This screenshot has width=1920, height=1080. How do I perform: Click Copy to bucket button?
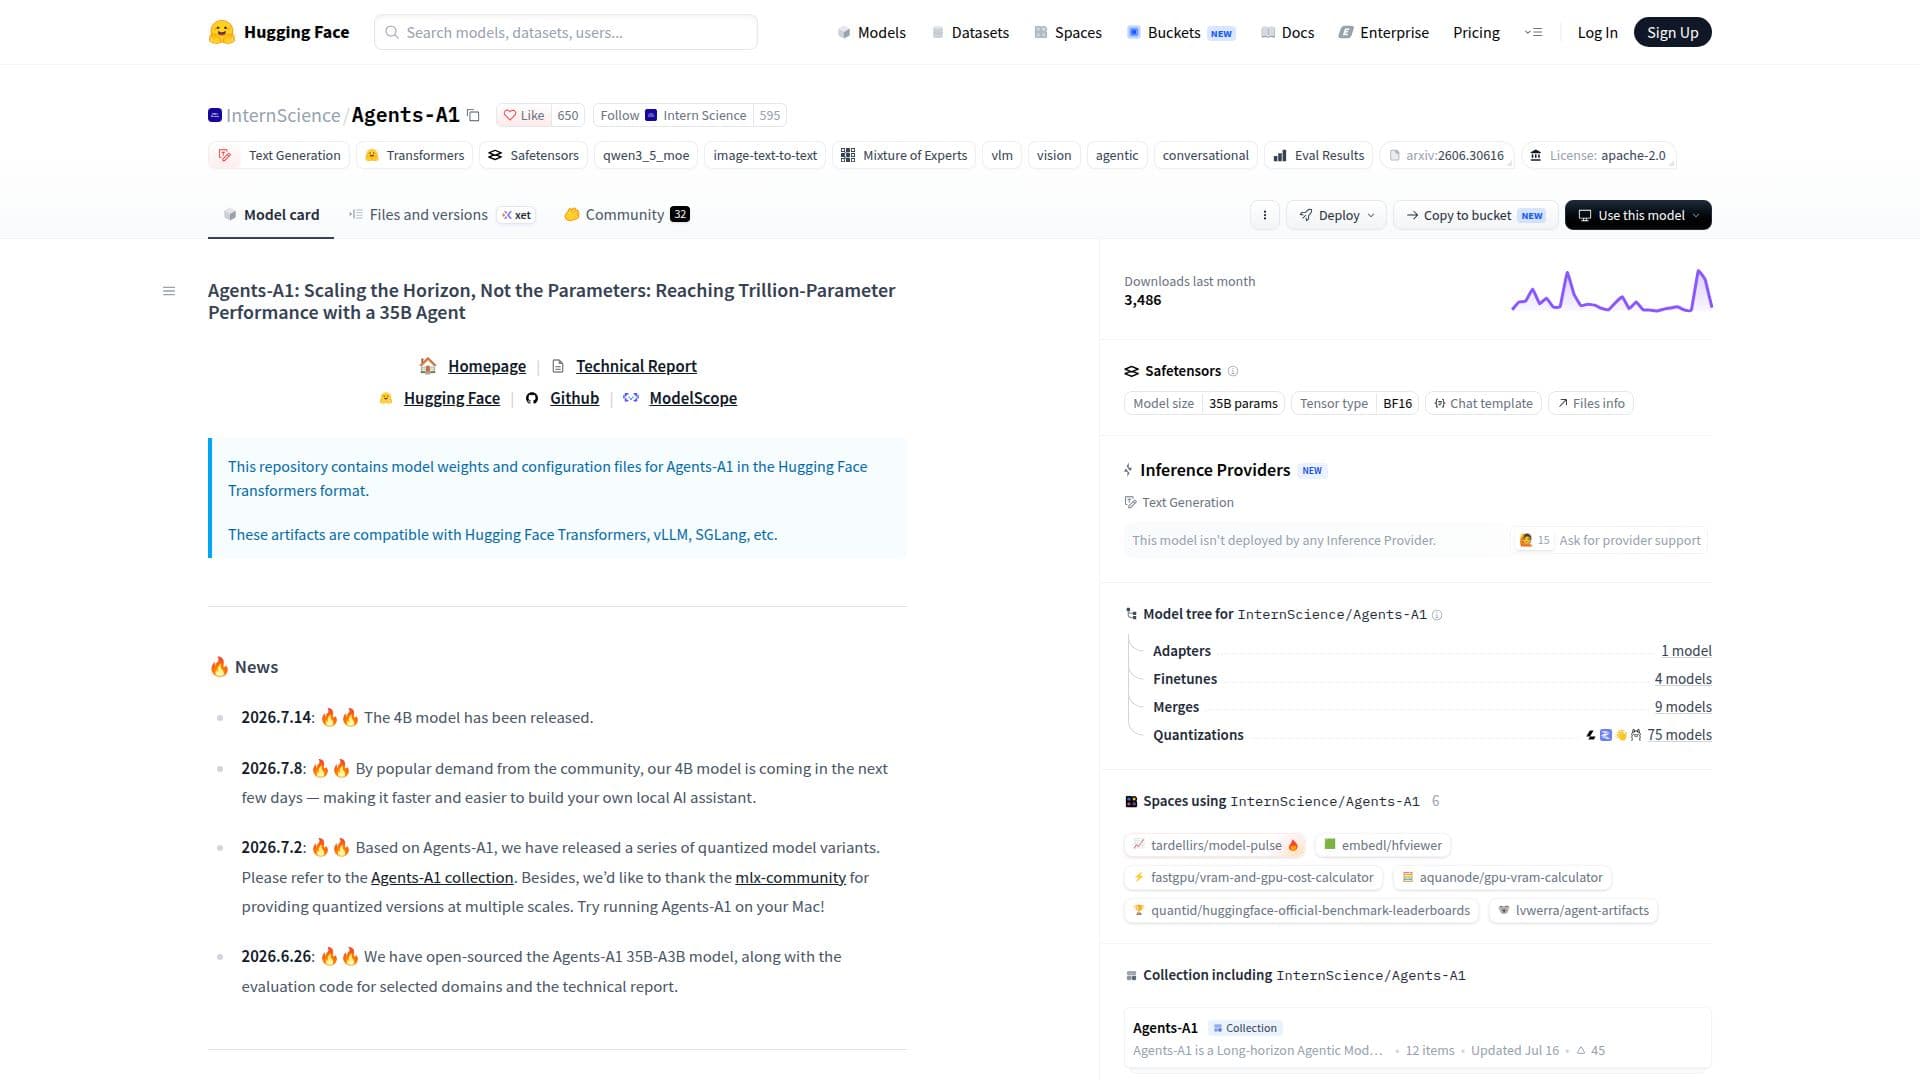tap(1475, 215)
